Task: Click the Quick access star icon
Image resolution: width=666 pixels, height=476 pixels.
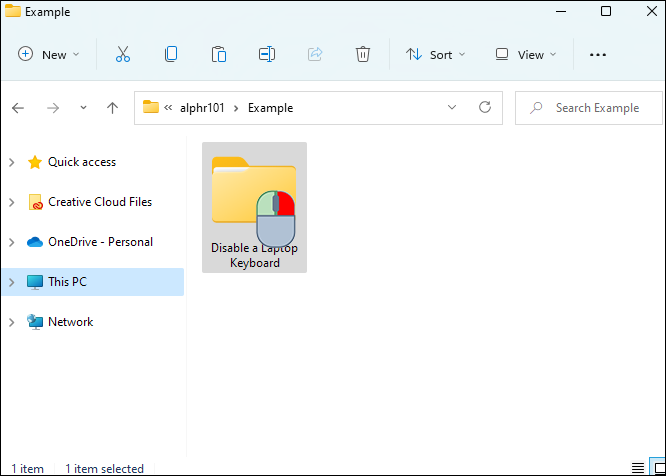Action: tap(35, 162)
